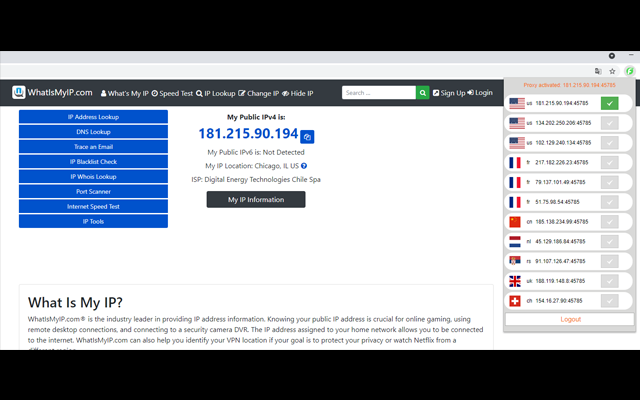Viewport: 640px width, 400px height.
Task: Click the translate page icon in address bar
Action: pos(598,71)
